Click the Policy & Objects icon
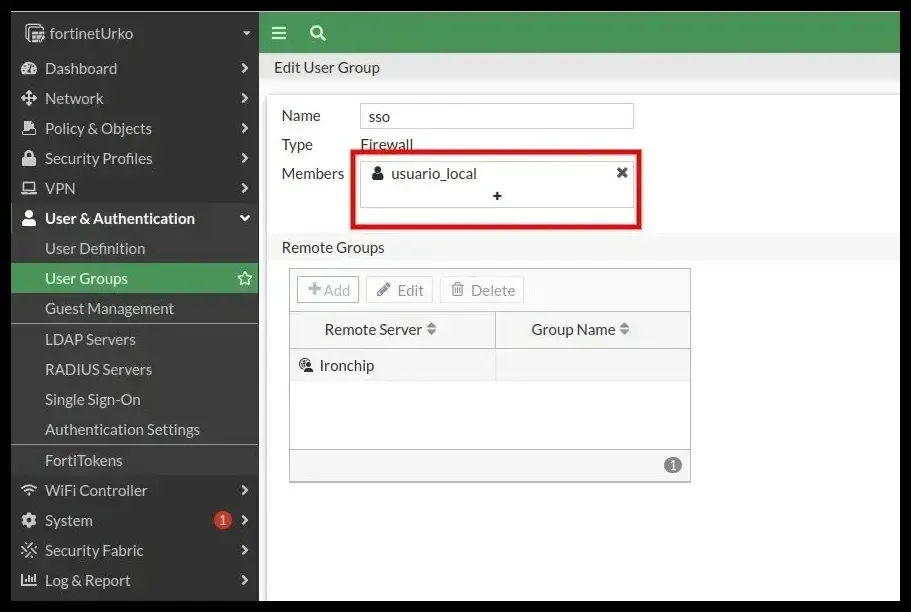 (29, 128)
